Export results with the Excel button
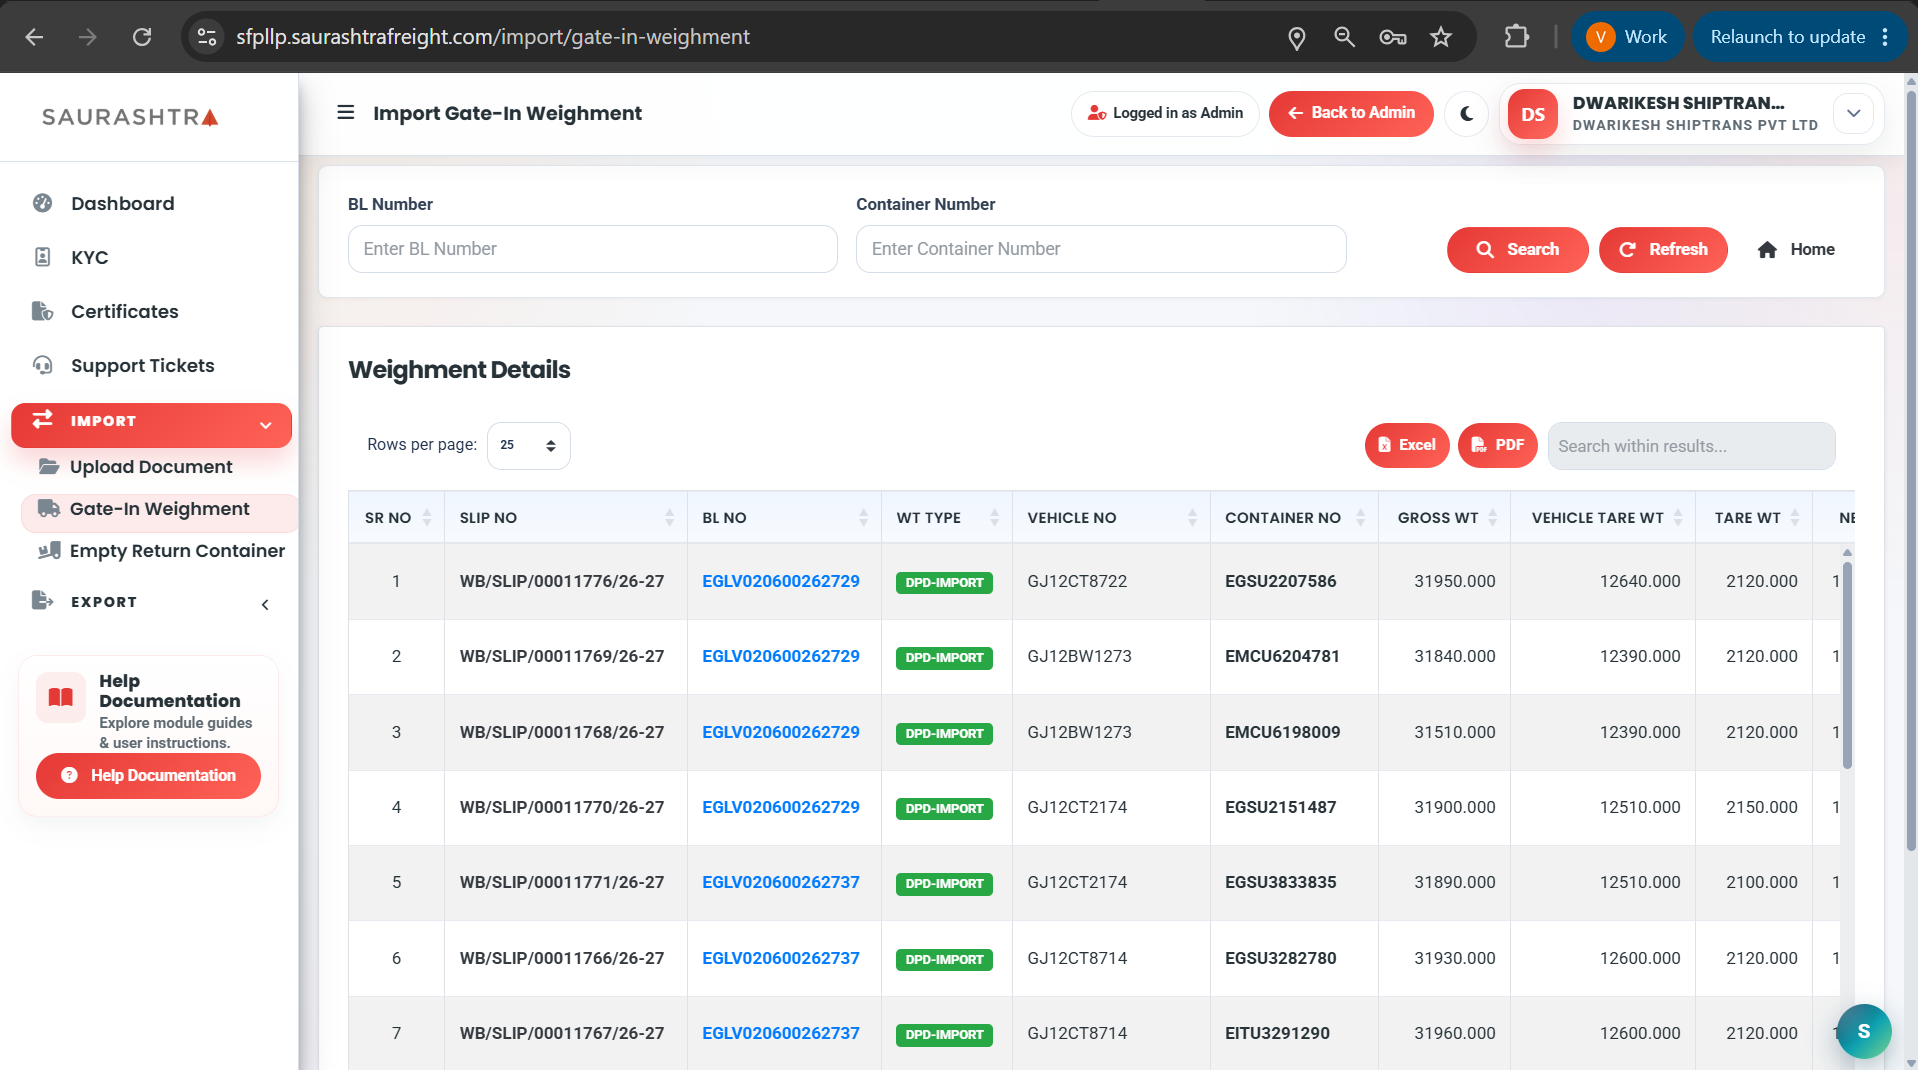The width and height of the screenshot is (1918, 1070). 1406,445
